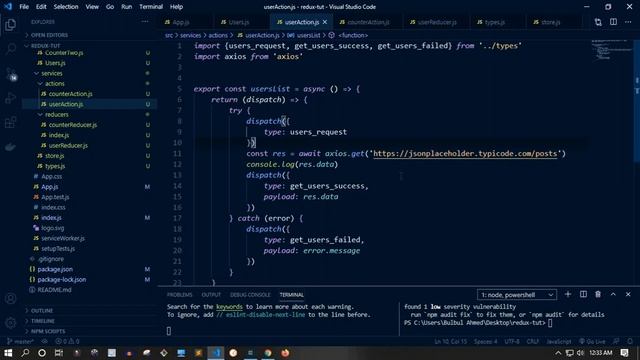Switch to the userReducer.js editor tab

(437, 22)
